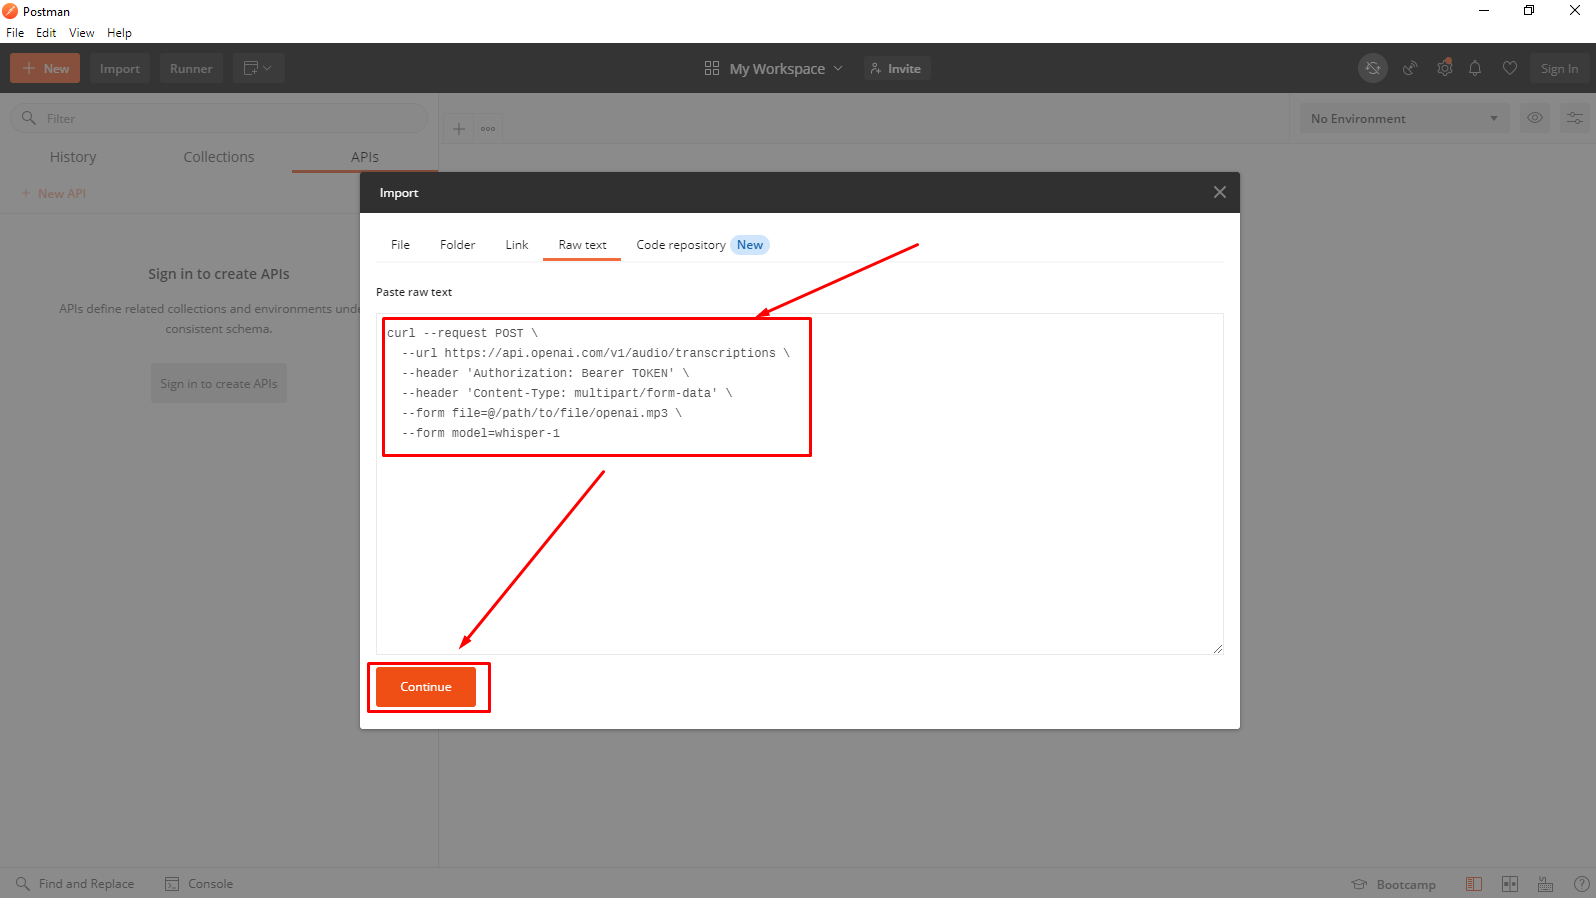Viewport: 1596px width, 898px height.
Task: Open the Runner
Action: tap(191, 68)
